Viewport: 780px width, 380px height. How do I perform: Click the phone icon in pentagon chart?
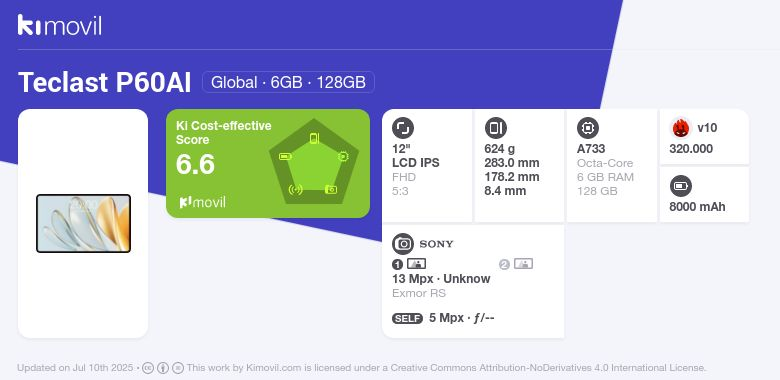click(314, 138)
